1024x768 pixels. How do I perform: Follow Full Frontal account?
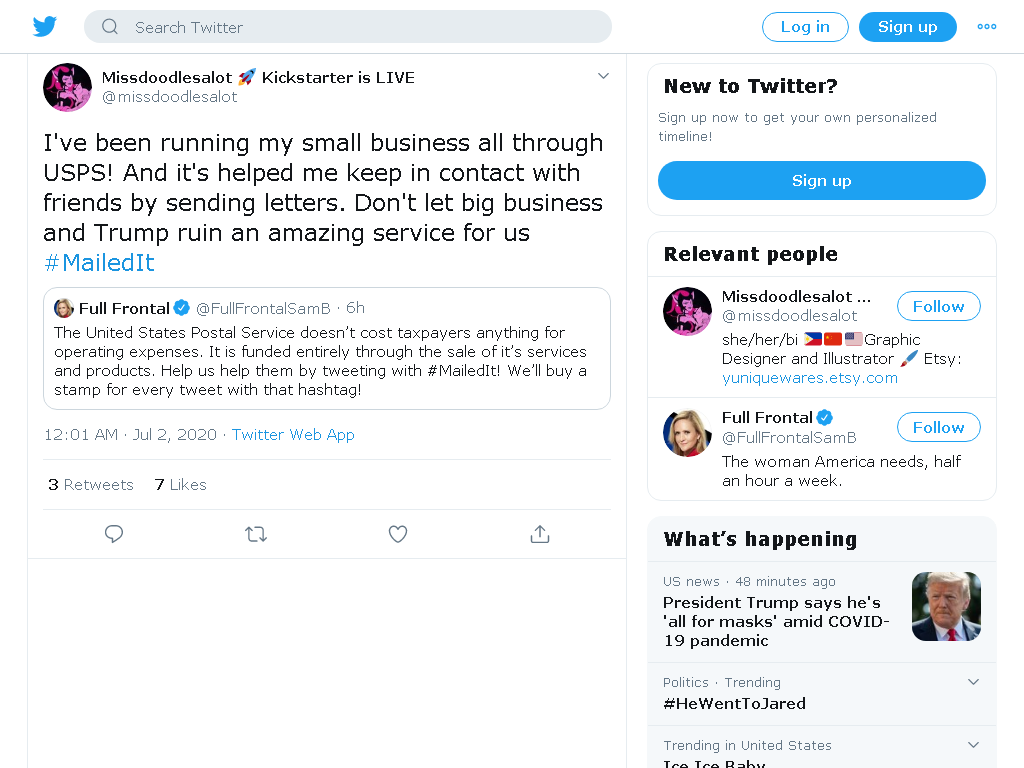[x=938, y=427]
